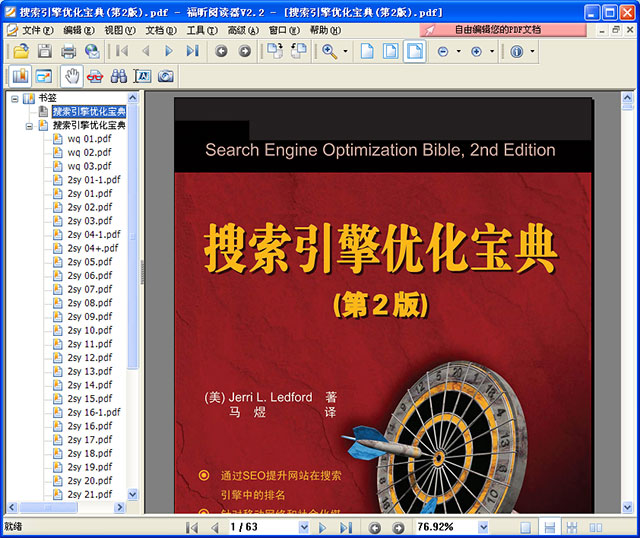Collapse the second 搜索引擎优化宝典 bookmark node
Image resolution: width=640 pixels, height=538 pixels.
pos(29,126)
